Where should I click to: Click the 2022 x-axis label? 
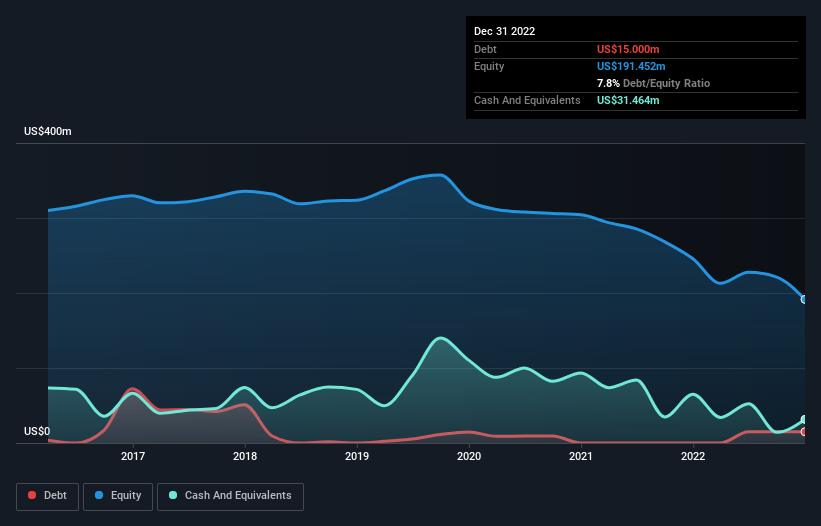(693, 456)
